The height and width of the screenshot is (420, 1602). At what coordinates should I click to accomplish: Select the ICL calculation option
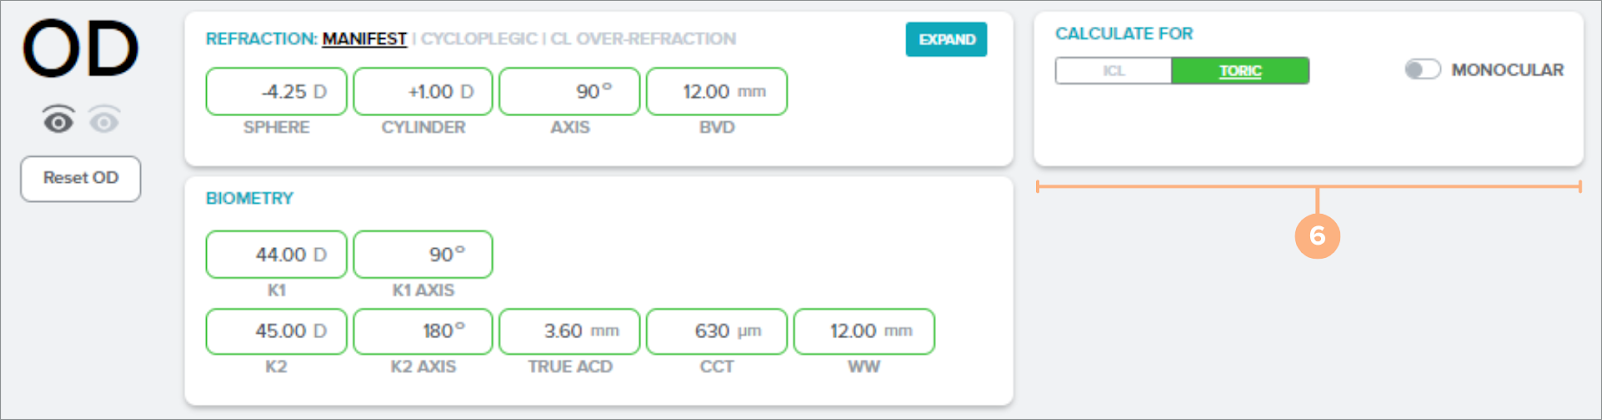click(1114, 71)
